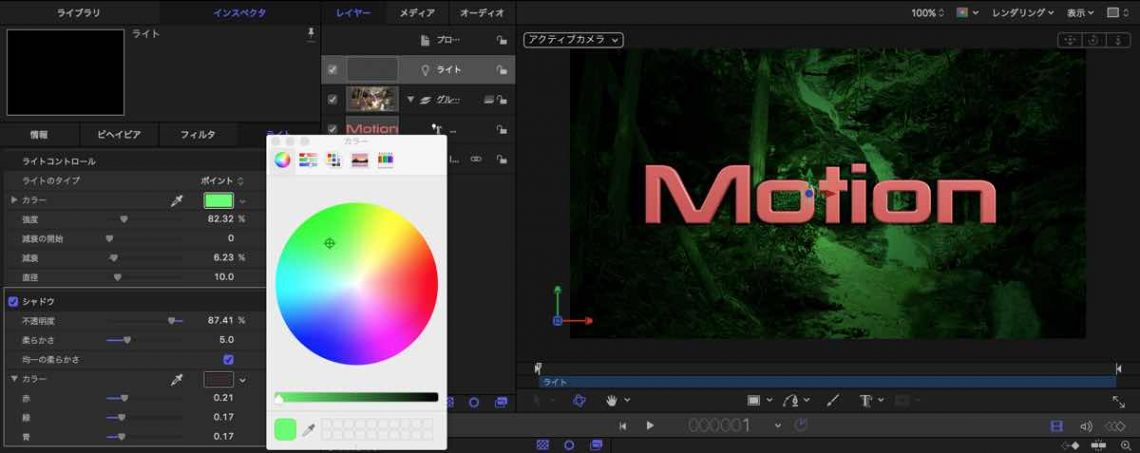Select the Hand pan tool
This screenshot has width=1140, height=453.
click(x=611, y=400)
